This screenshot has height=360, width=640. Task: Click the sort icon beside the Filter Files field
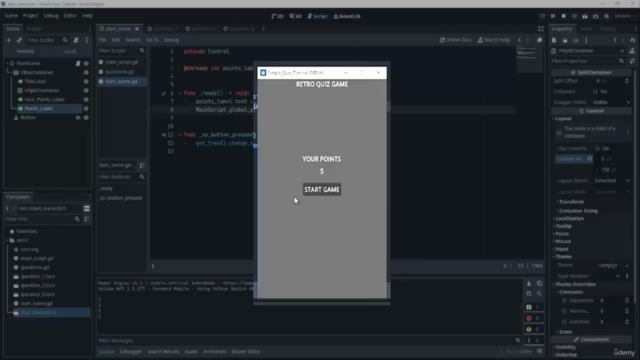click(86, 219)
